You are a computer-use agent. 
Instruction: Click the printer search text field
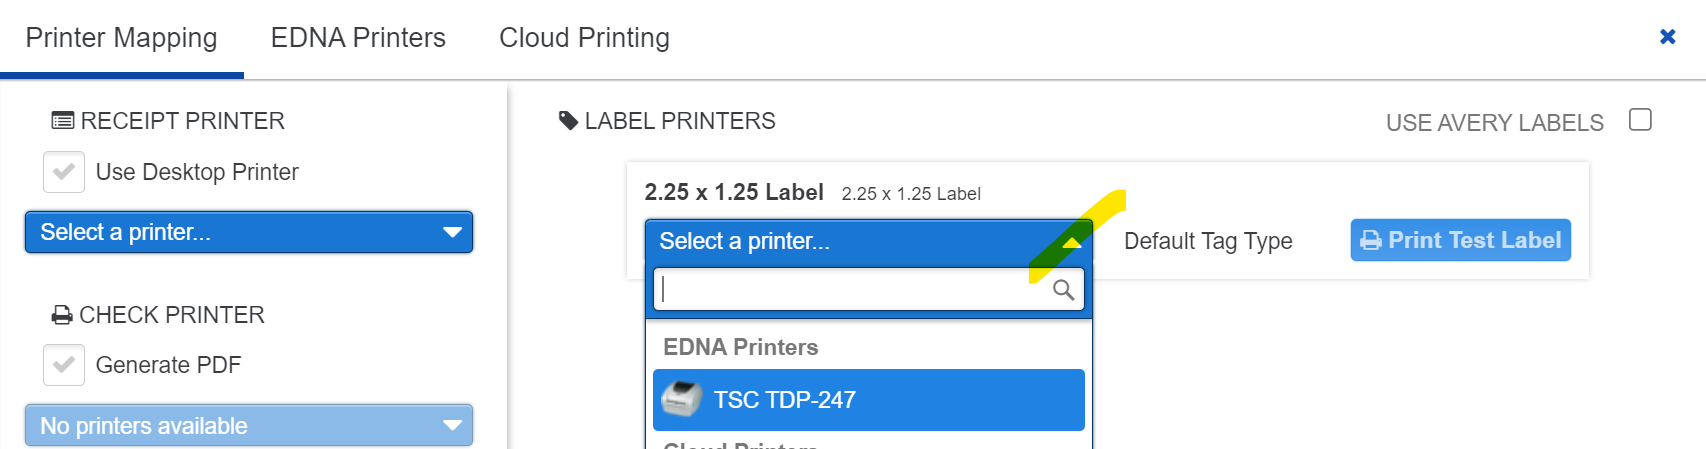(850, 290)
